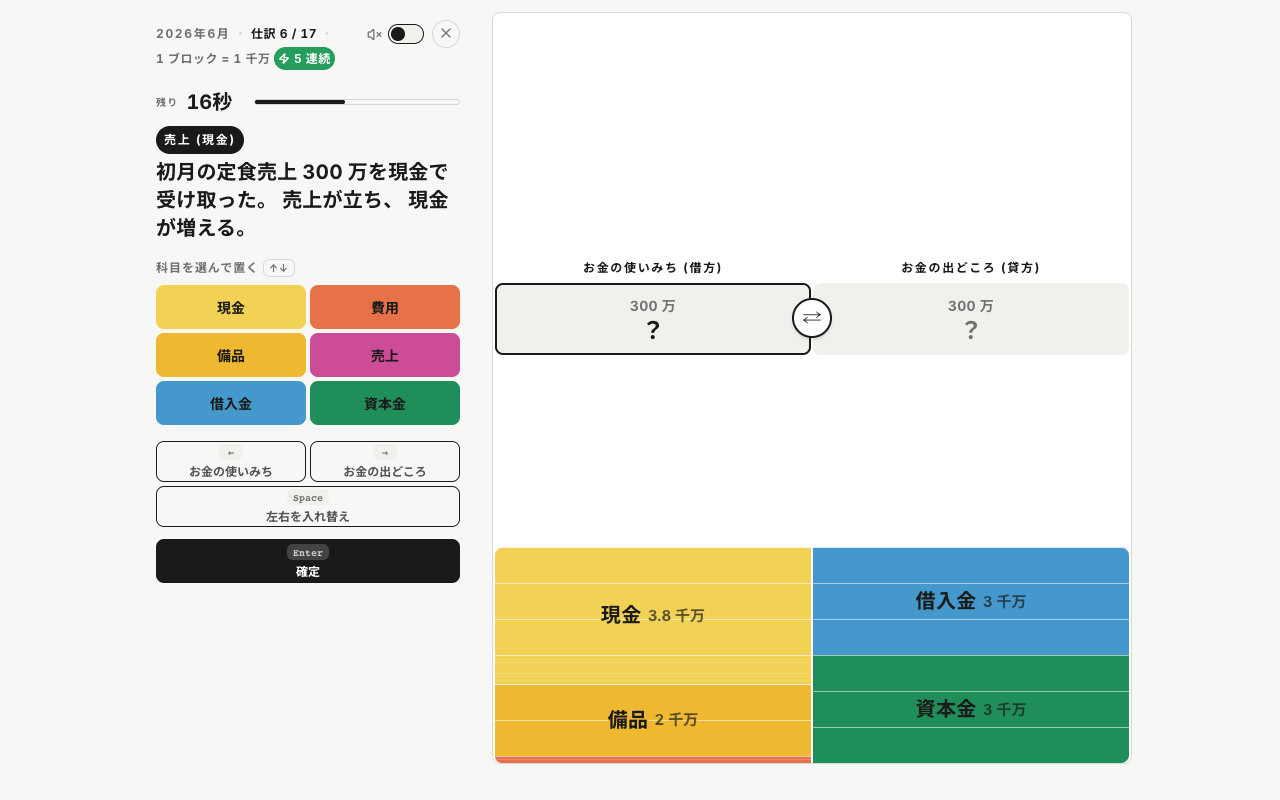Select the 現金 account button
The width and height of the screenshot is (1280, 800).
tap(231, 307)
